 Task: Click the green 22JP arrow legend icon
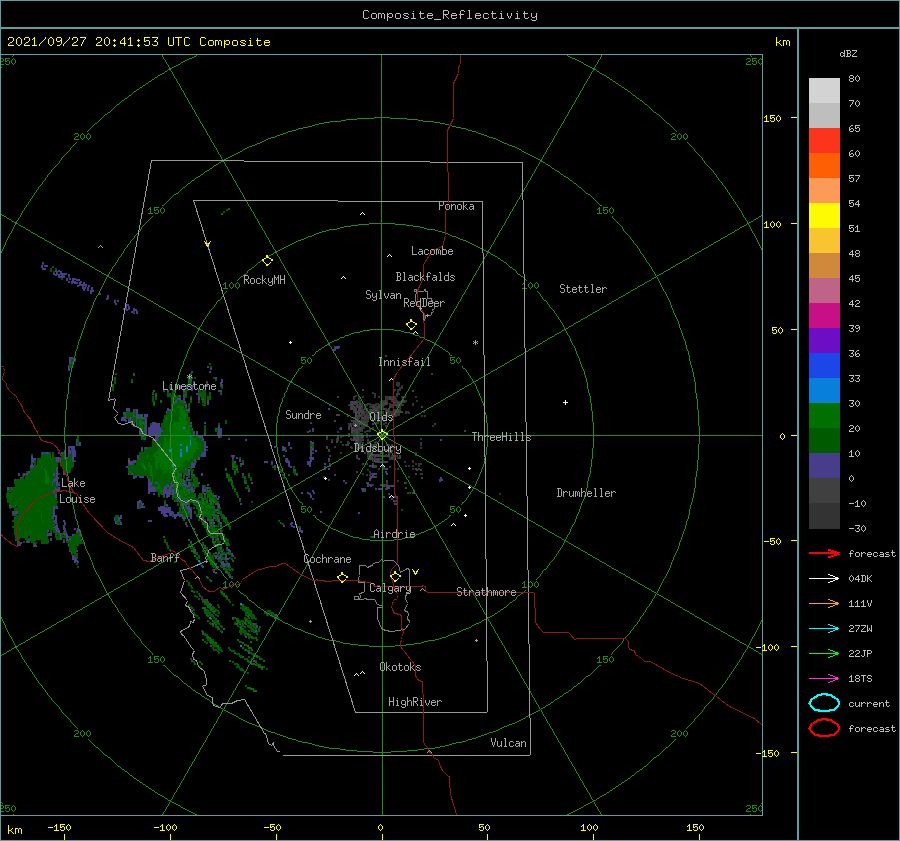(824, 653)
